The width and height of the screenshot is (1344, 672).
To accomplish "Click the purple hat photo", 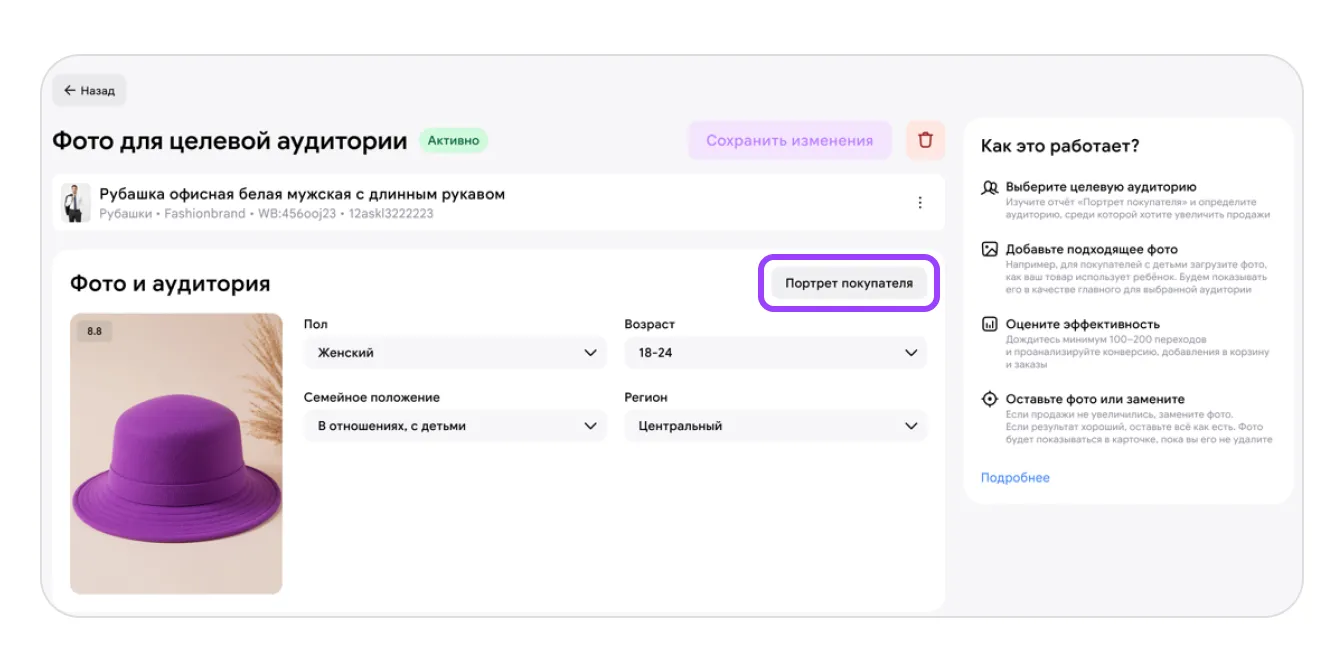I will point(176,454).
